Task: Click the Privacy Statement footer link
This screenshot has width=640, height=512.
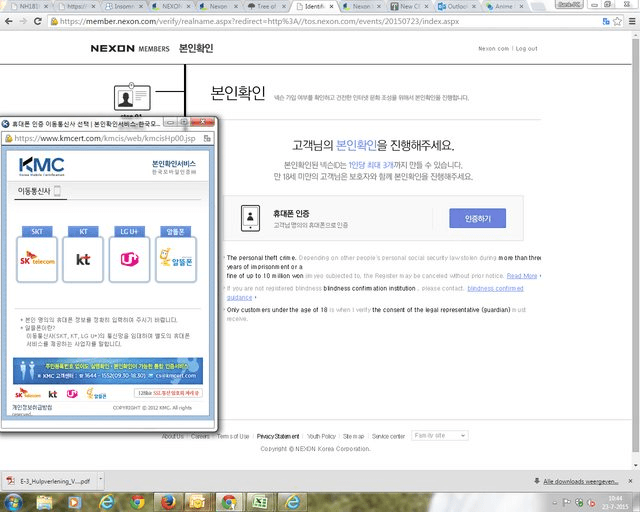Action: tap(277, 437)
